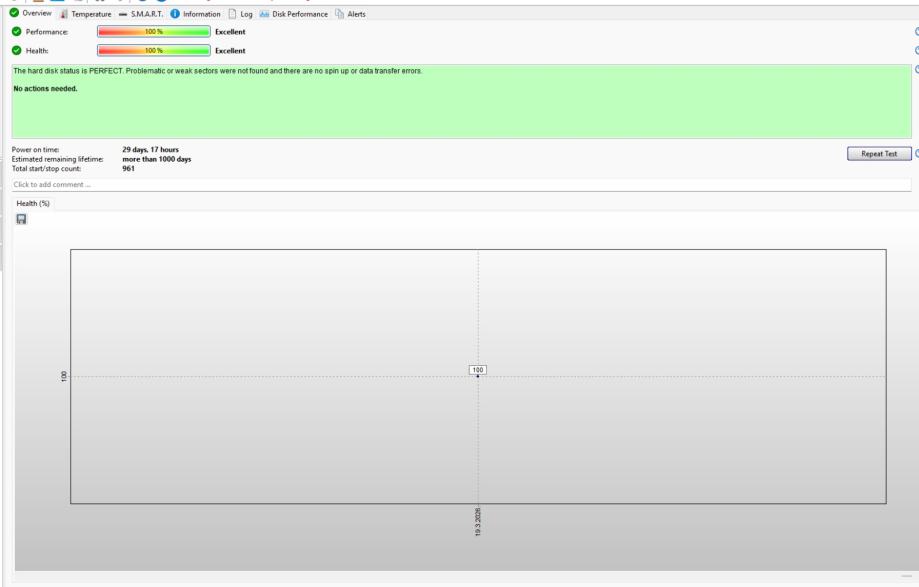This screenshot has width=919, height=587.
Task: Open the Information tab
Action: 195,14
